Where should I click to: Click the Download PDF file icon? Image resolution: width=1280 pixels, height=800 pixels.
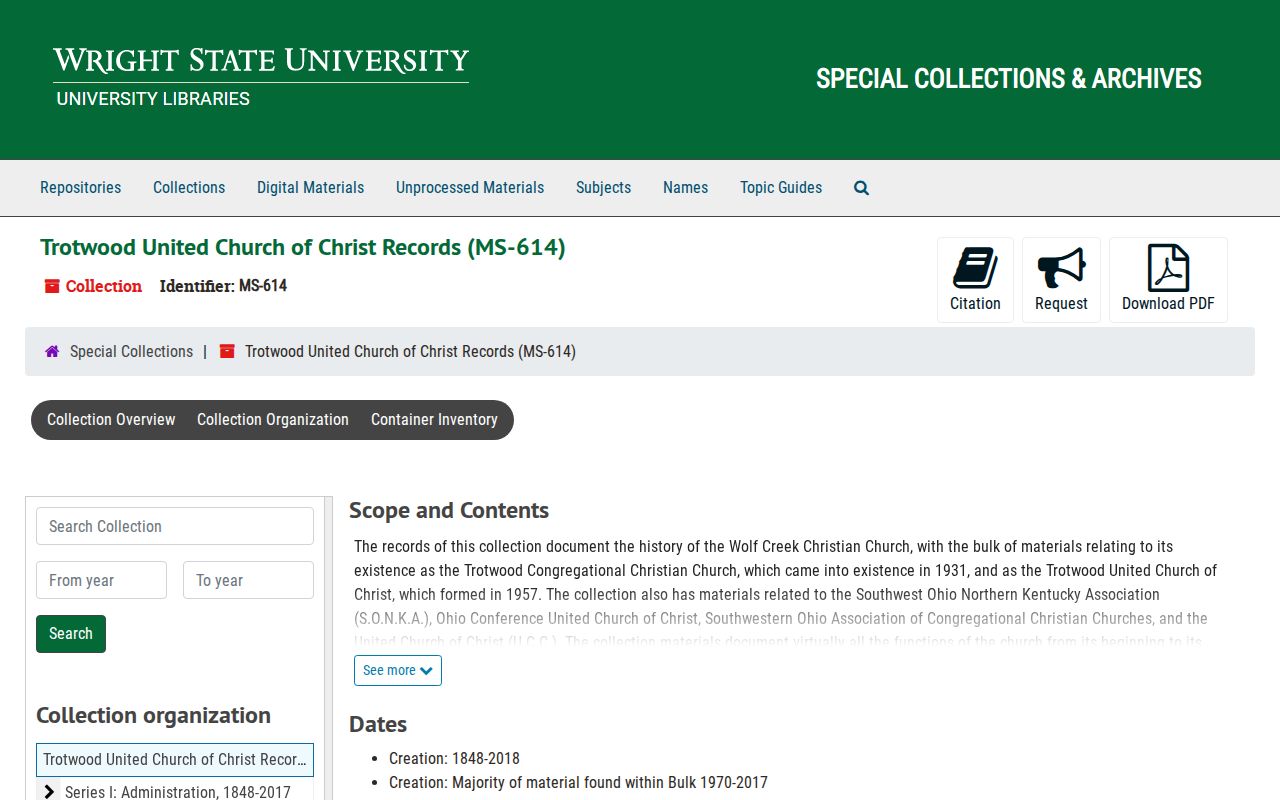[1168, 280]
